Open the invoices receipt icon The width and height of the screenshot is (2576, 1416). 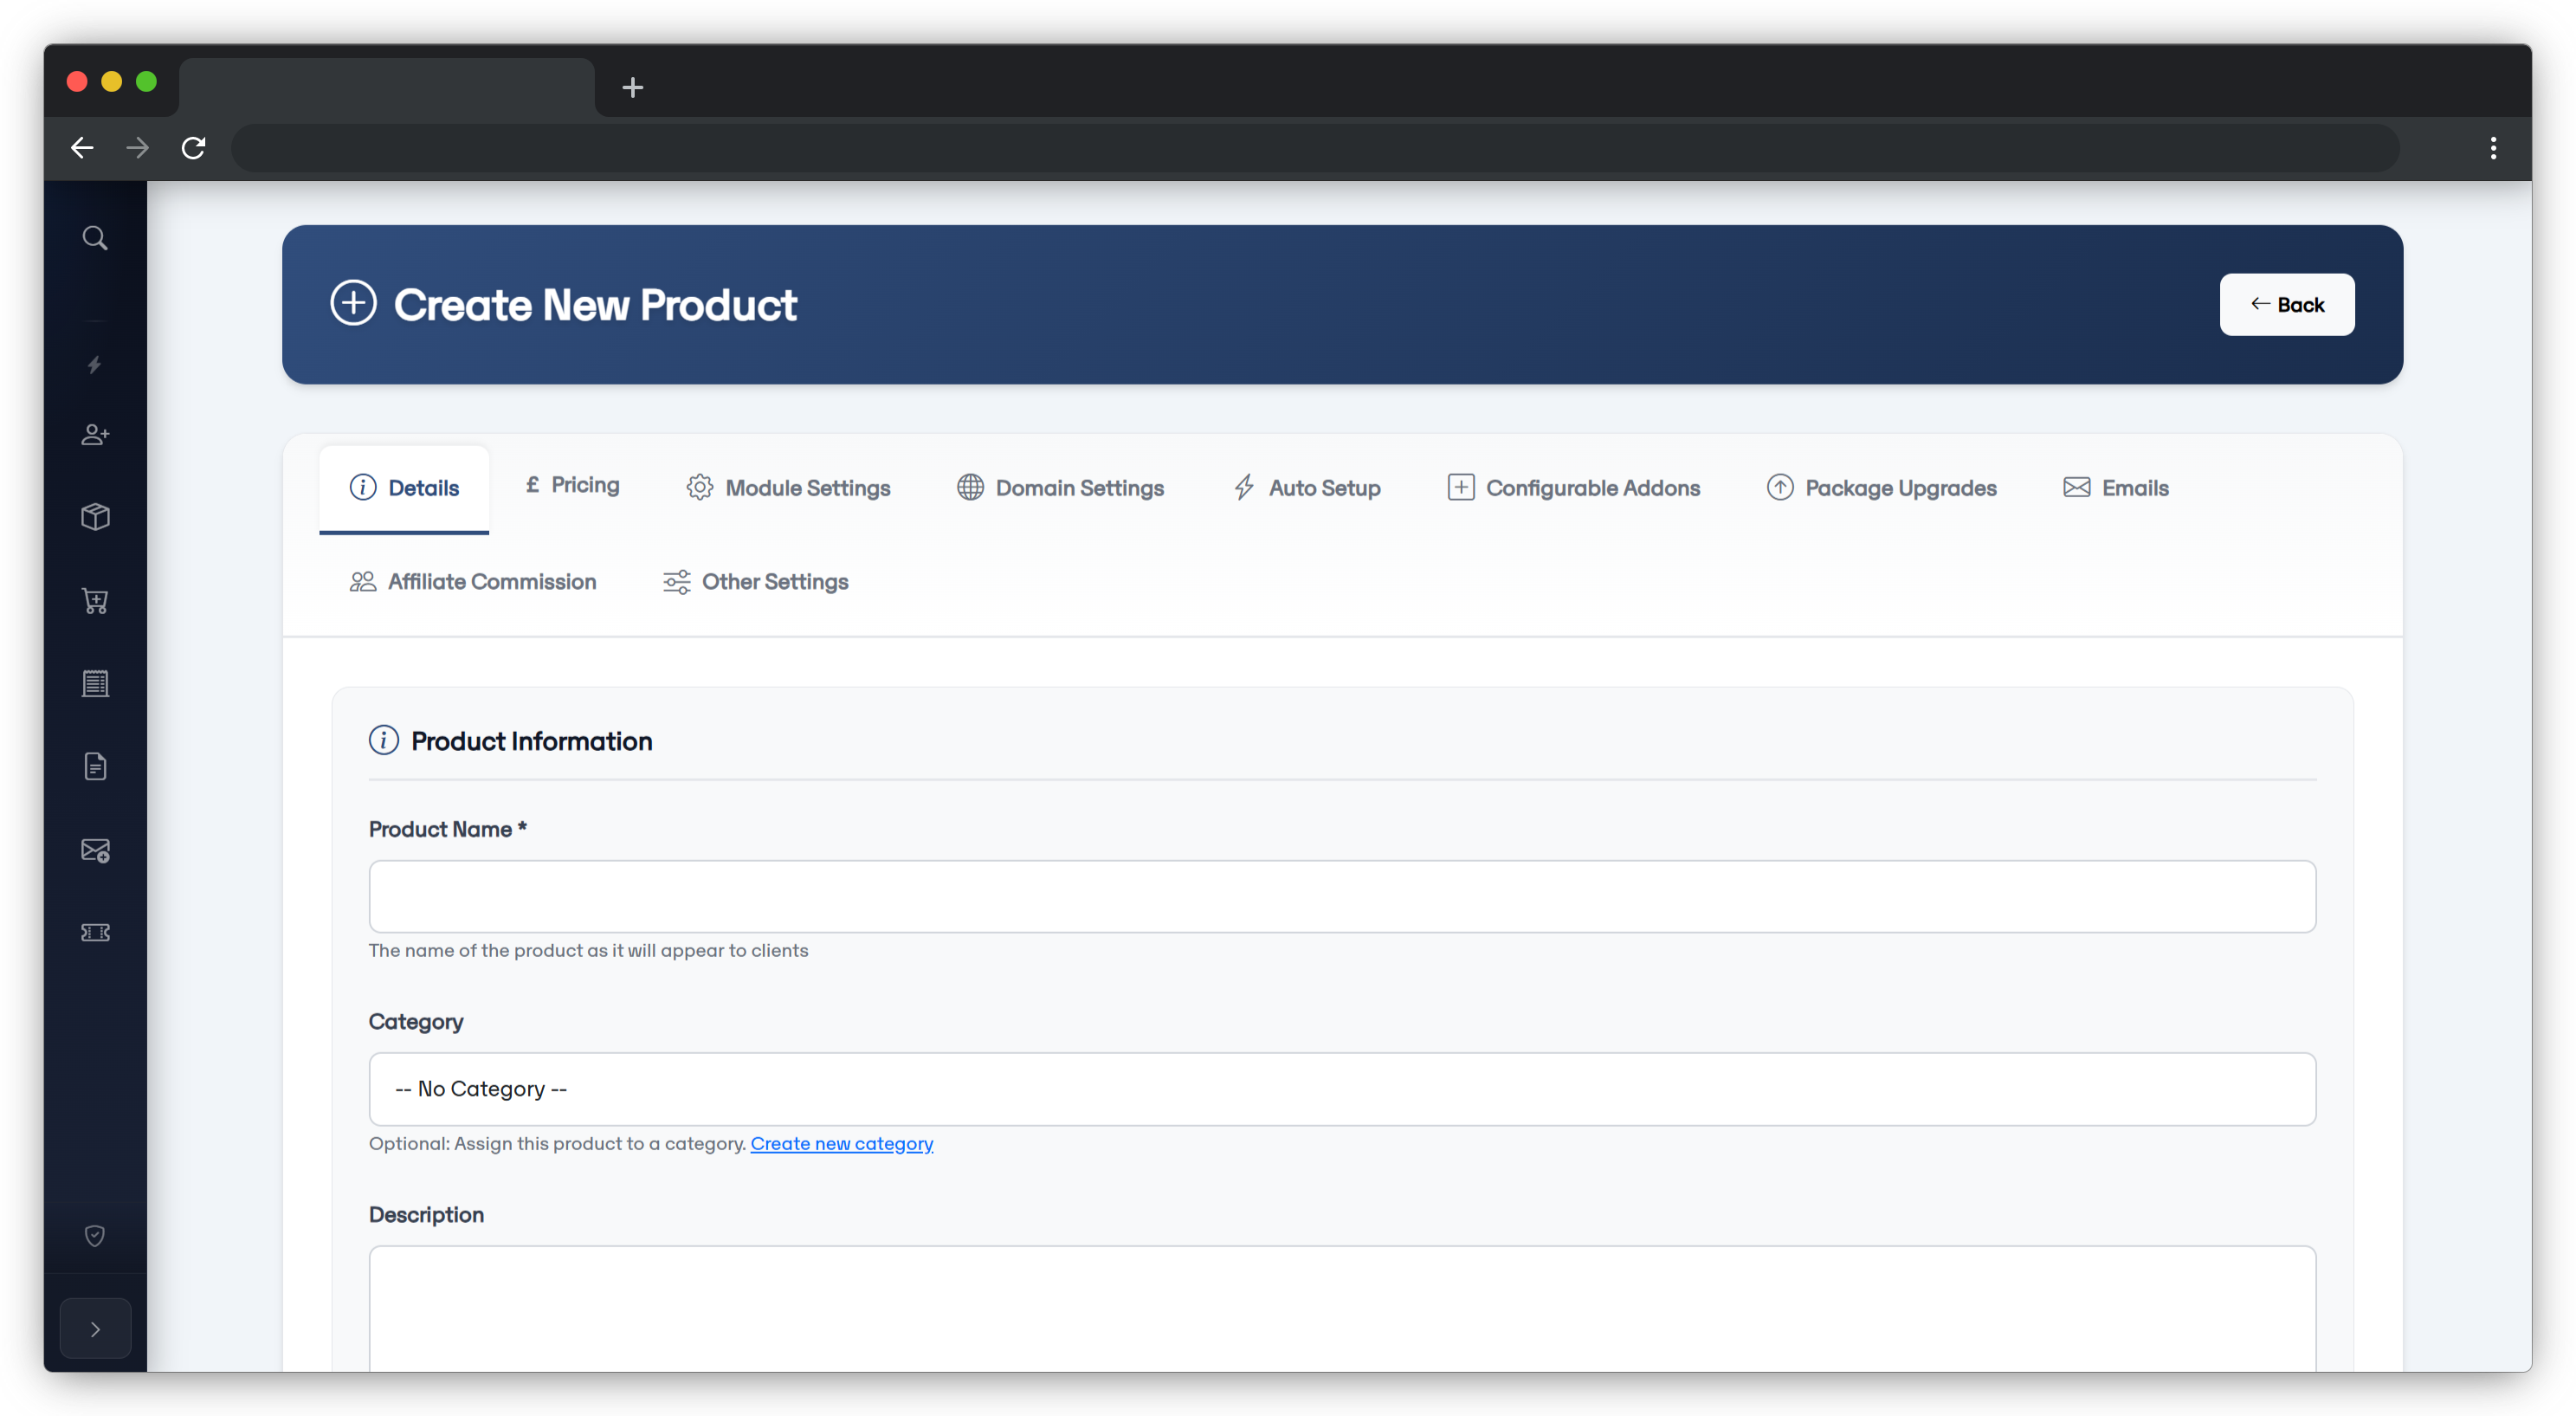coord(95,683)
